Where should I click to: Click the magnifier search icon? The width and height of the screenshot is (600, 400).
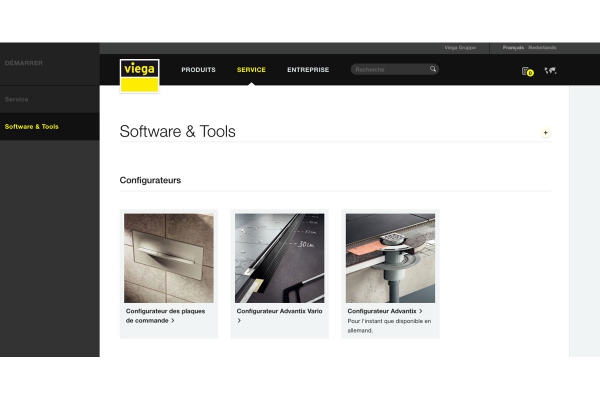(x=433, y=69)
